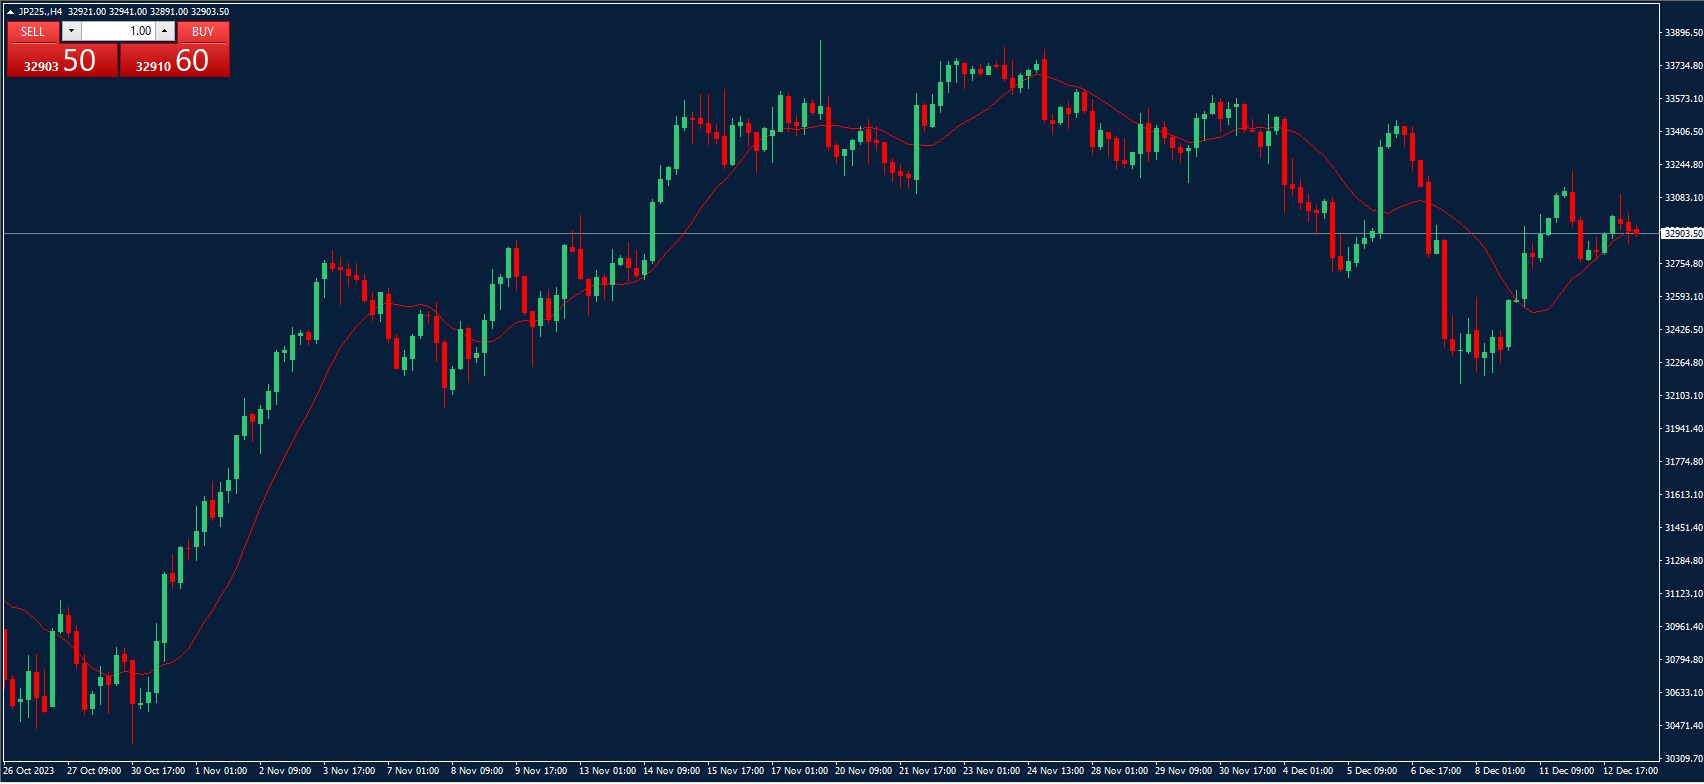This screenshot has height=784, width=1704.
Task: Click the 33896.50 price scale label
Action: point(1684,33)
